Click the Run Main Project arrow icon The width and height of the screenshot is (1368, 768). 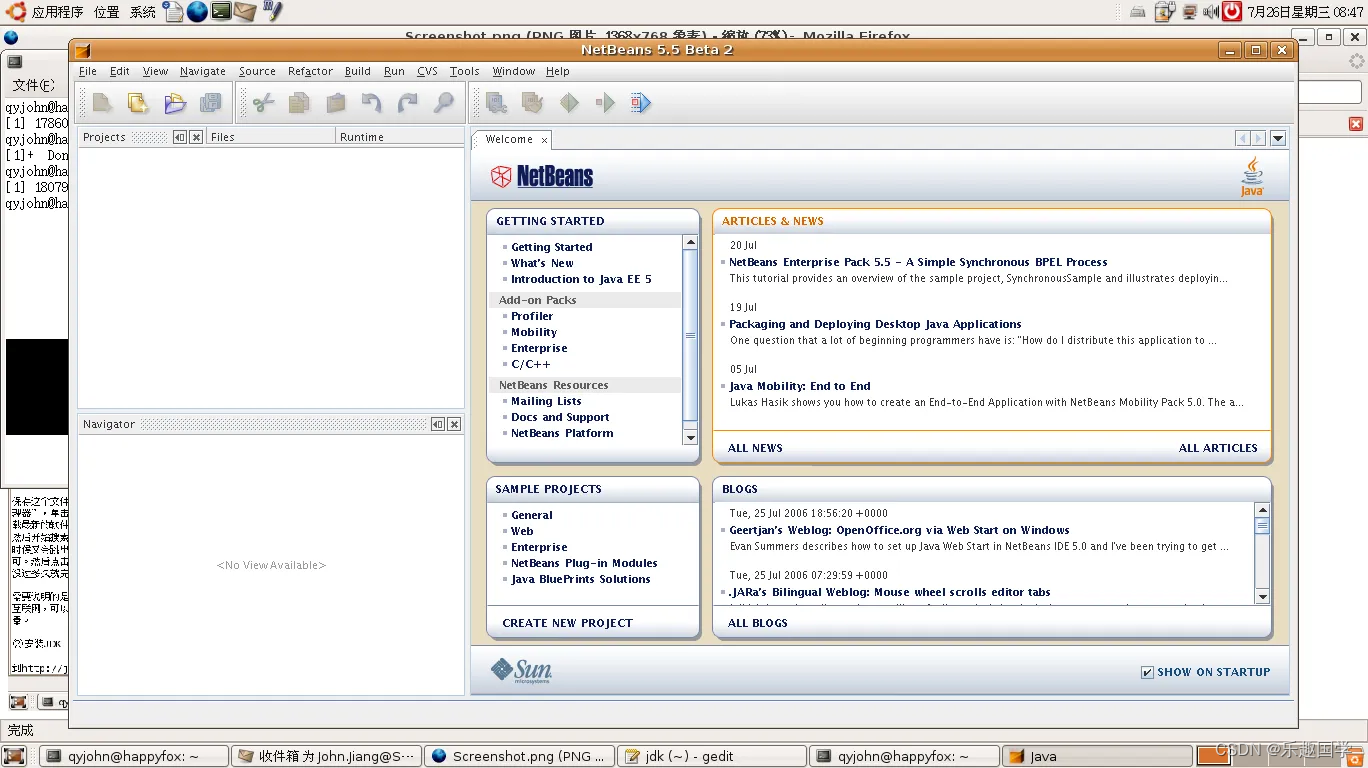pyautogui.click(x=605, y=102)
